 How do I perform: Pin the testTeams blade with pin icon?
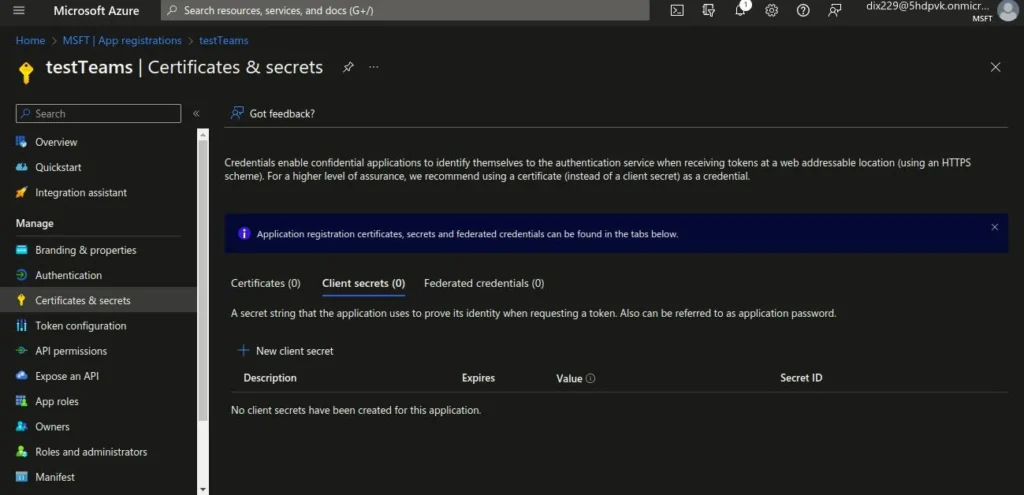[x=348, y=67]
